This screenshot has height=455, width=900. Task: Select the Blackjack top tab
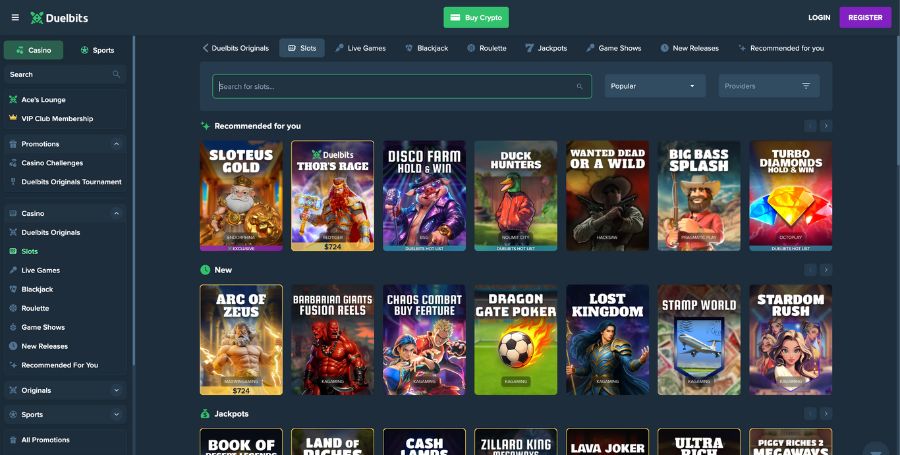[x=426, y=48]
